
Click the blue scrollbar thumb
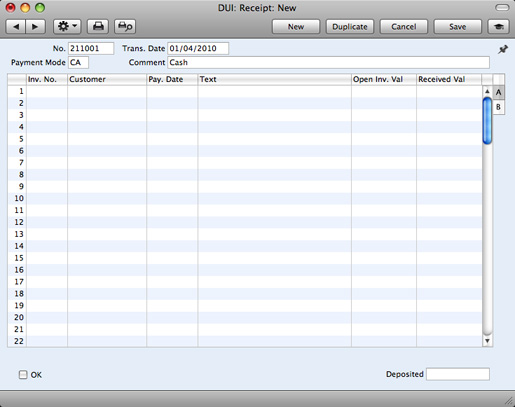point(487,121)
